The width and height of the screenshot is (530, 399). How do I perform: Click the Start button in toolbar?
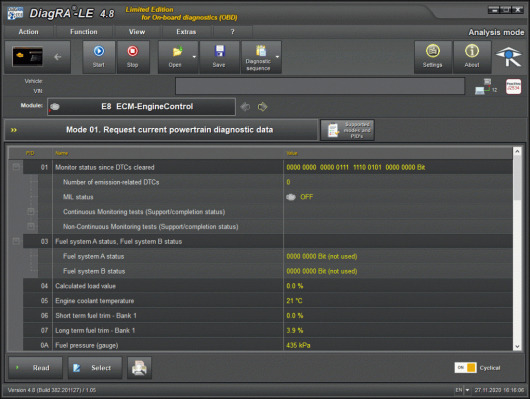tap(99, 57)
